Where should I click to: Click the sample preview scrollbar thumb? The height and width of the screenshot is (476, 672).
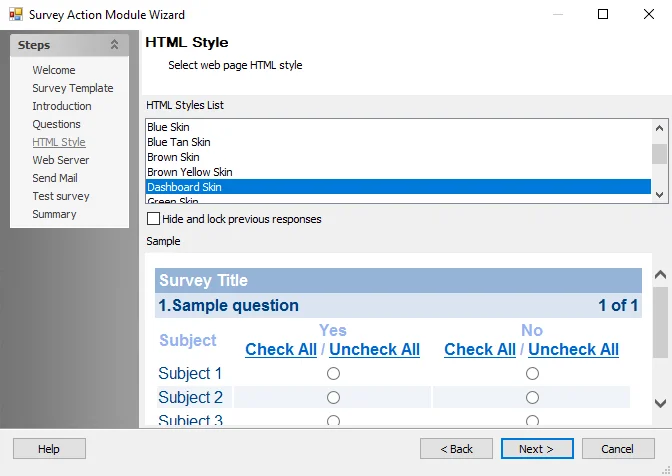click(660, 322)
